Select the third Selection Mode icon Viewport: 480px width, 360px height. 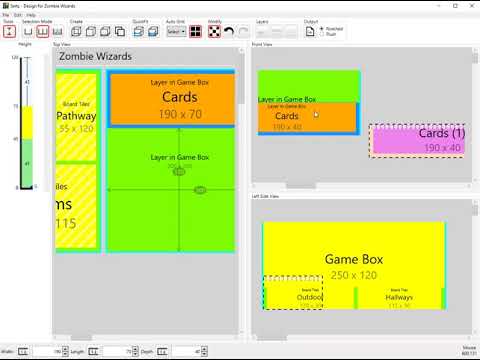tap(58, 32)
